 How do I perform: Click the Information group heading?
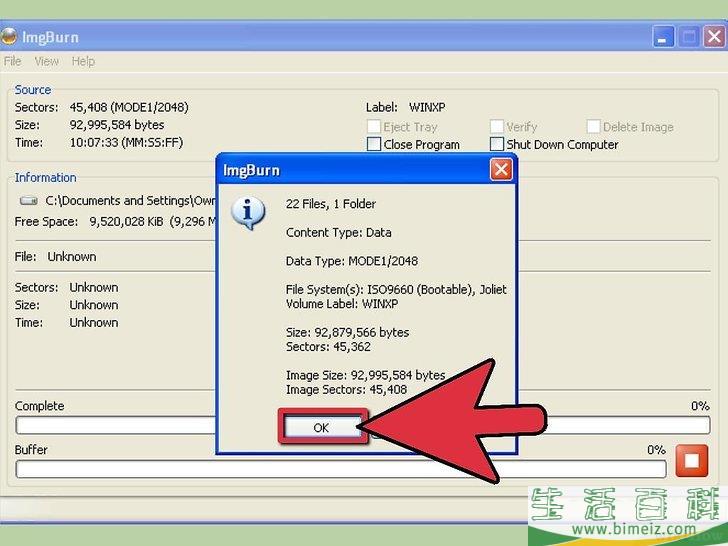coord(46,178)
